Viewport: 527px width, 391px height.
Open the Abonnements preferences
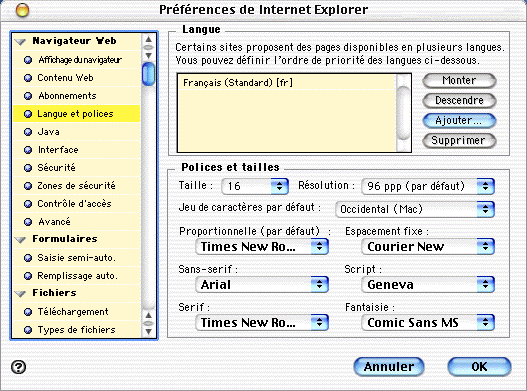point(77,96)
